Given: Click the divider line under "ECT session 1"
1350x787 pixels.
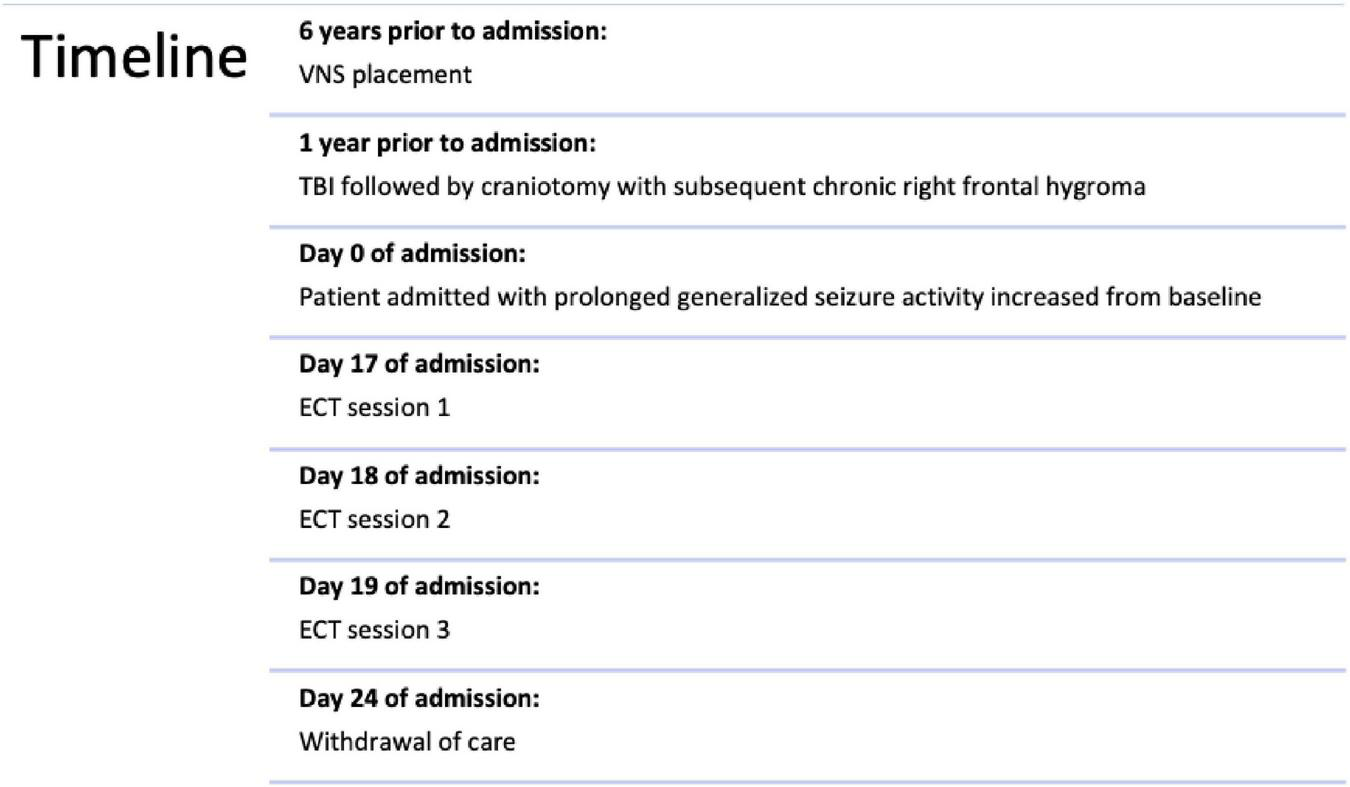Looking at the screenshot, I should [x=808, y=448].
